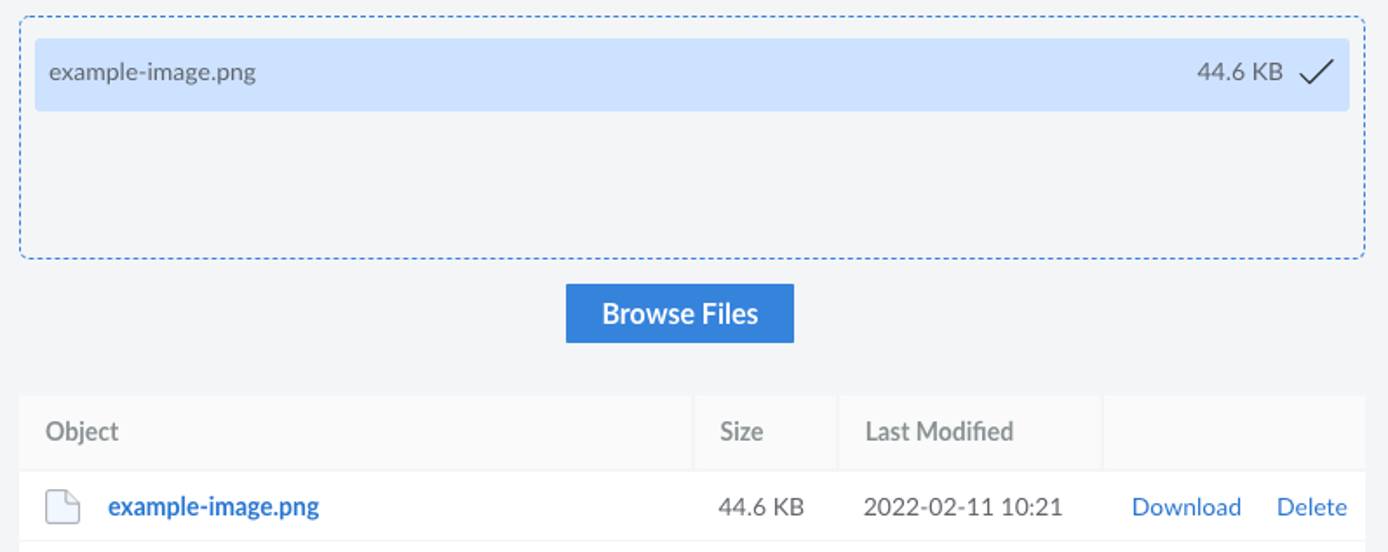
Task: Click the blank space after the table's file name
Action: coord(500,507)
